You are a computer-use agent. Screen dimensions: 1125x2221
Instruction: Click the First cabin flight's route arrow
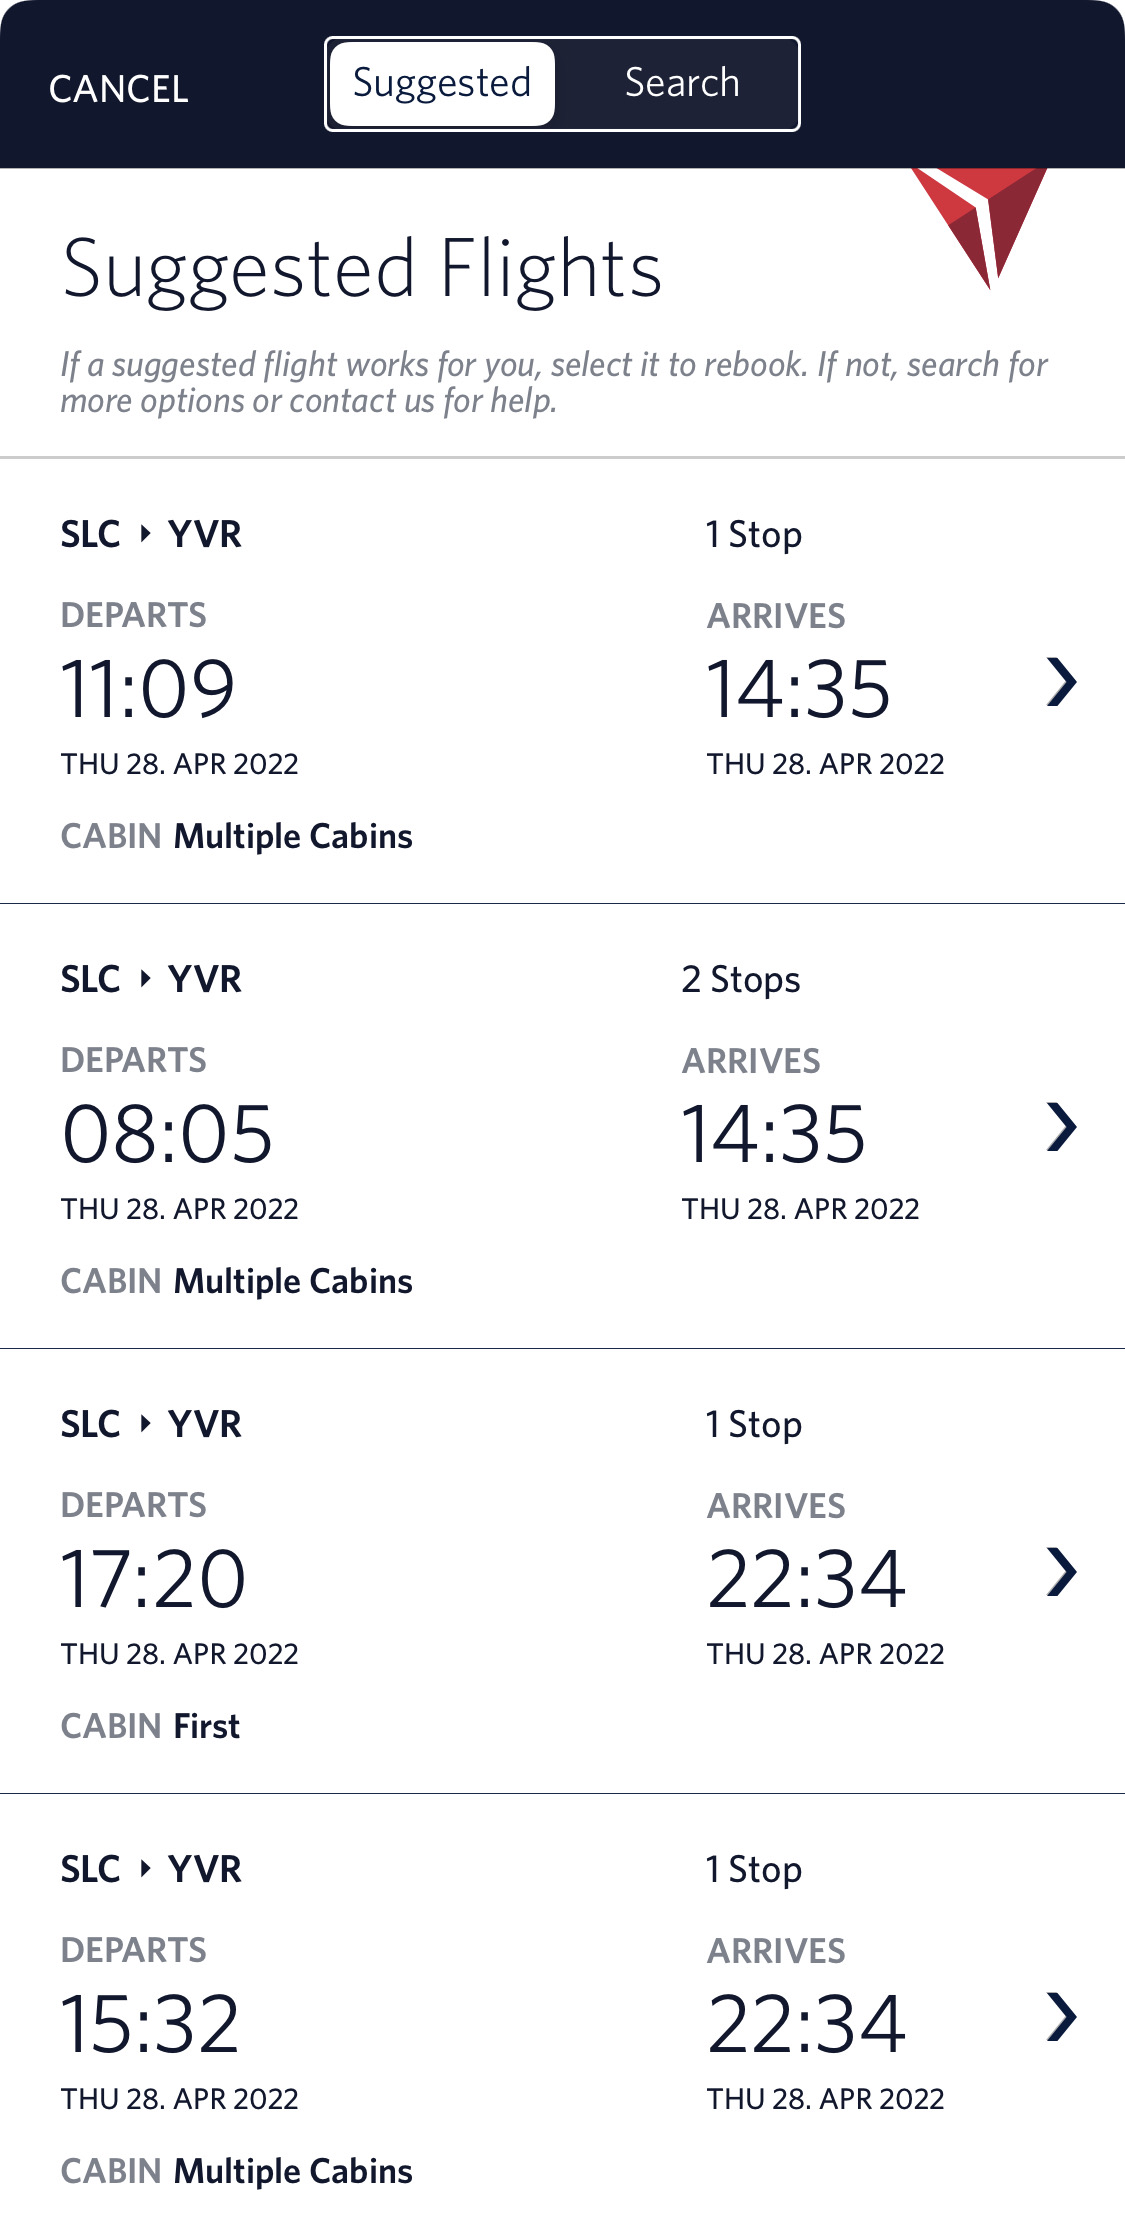click(x=146, y=1424)
